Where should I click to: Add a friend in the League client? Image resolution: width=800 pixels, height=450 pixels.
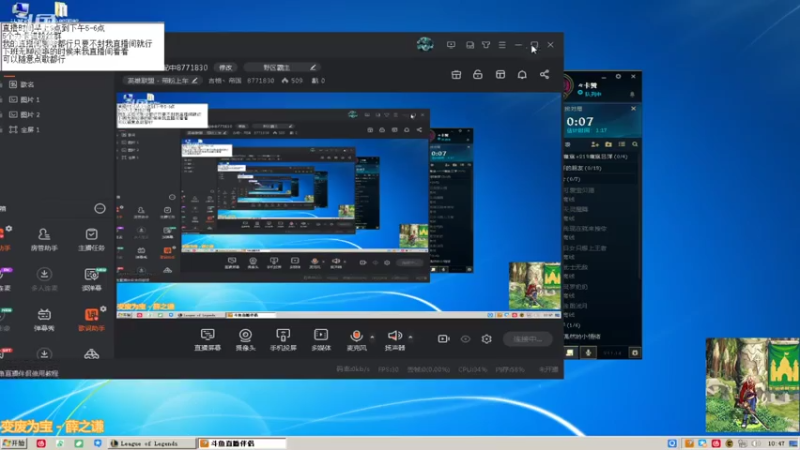click(594, 144)
